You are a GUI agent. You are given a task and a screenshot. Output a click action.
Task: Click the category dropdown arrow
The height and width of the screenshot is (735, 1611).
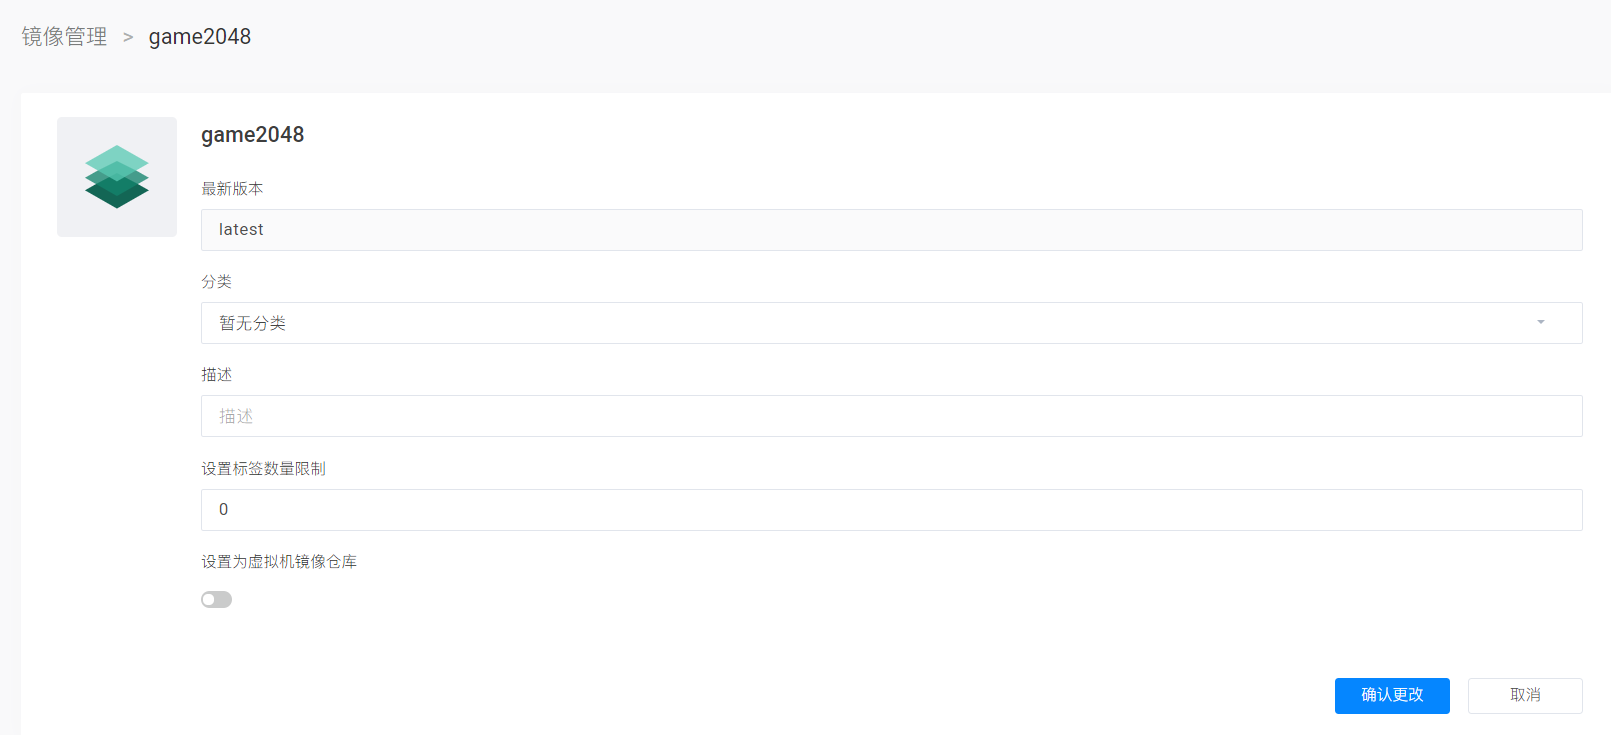1540,323
